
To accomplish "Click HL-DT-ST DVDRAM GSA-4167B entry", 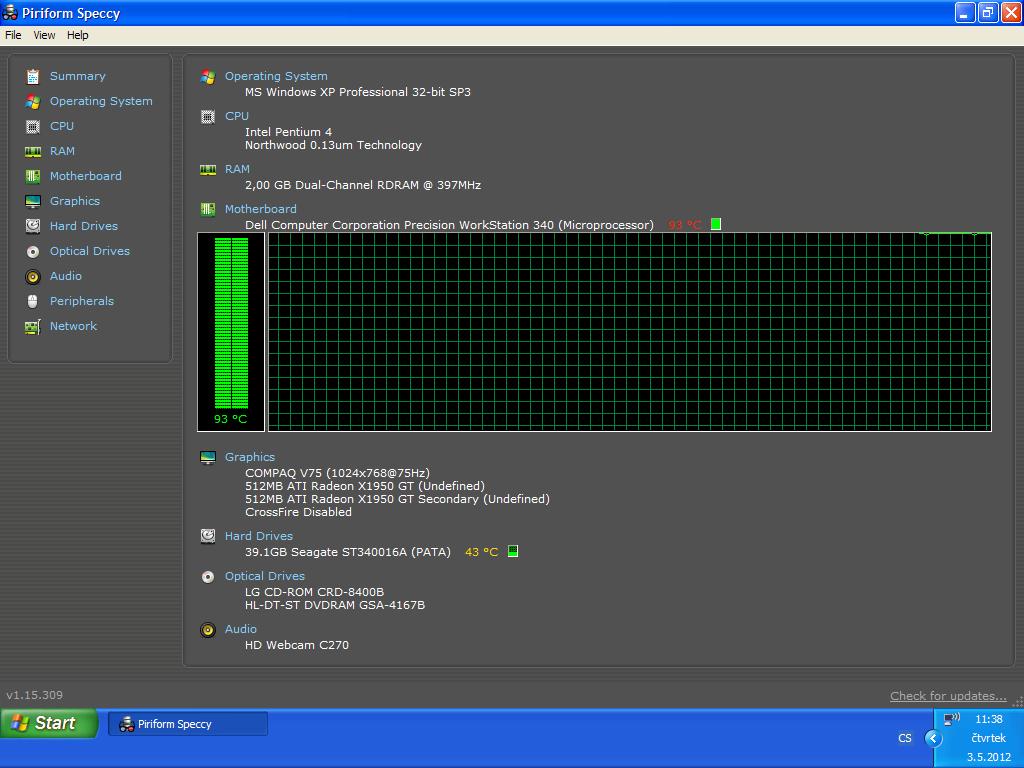I will pyautogui.click(x=335, y=605).
